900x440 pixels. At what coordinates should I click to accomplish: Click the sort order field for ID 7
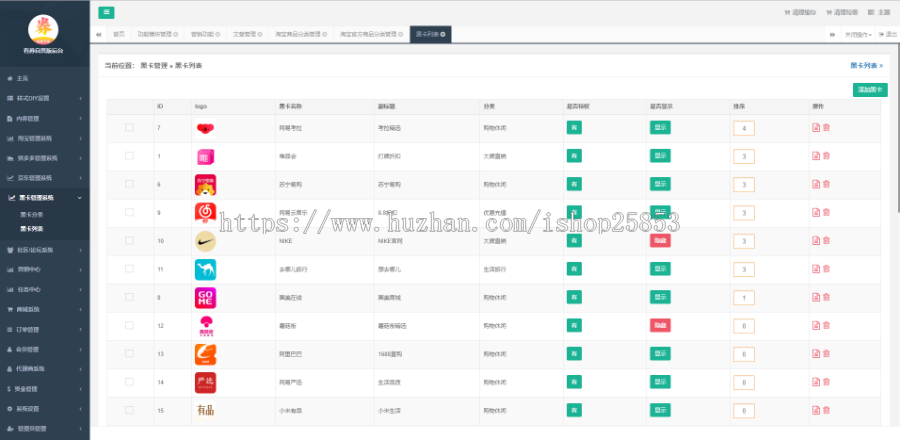click(x=743, y=128)
